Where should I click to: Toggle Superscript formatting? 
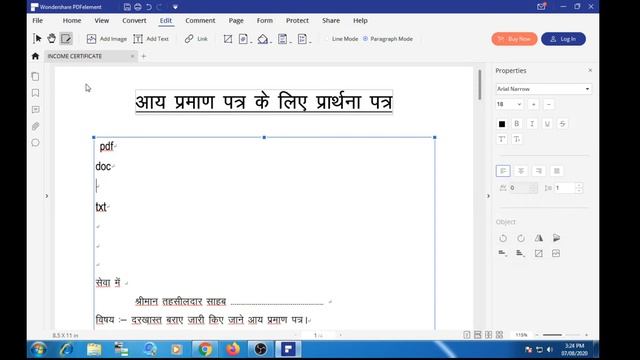(502, 139)
